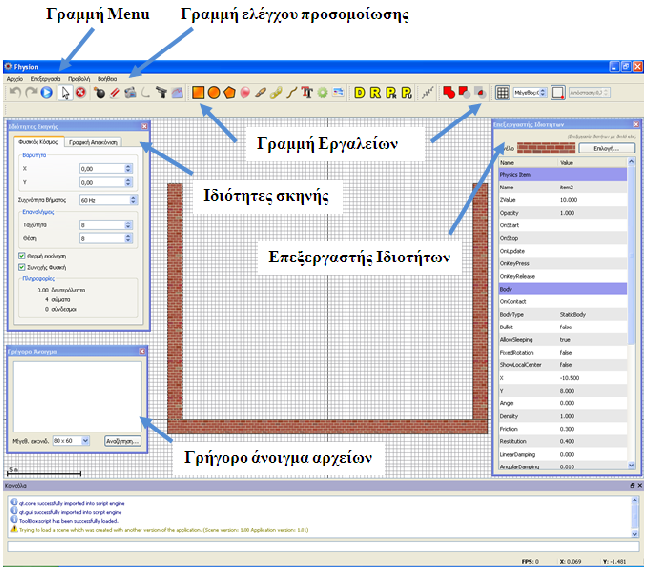
Task: Select the rope curve tool
Action: click(x=291, y=92)
